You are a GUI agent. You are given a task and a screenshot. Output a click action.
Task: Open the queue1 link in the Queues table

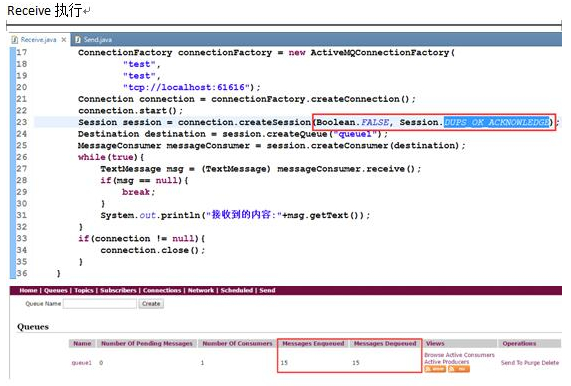click(82, 363)
